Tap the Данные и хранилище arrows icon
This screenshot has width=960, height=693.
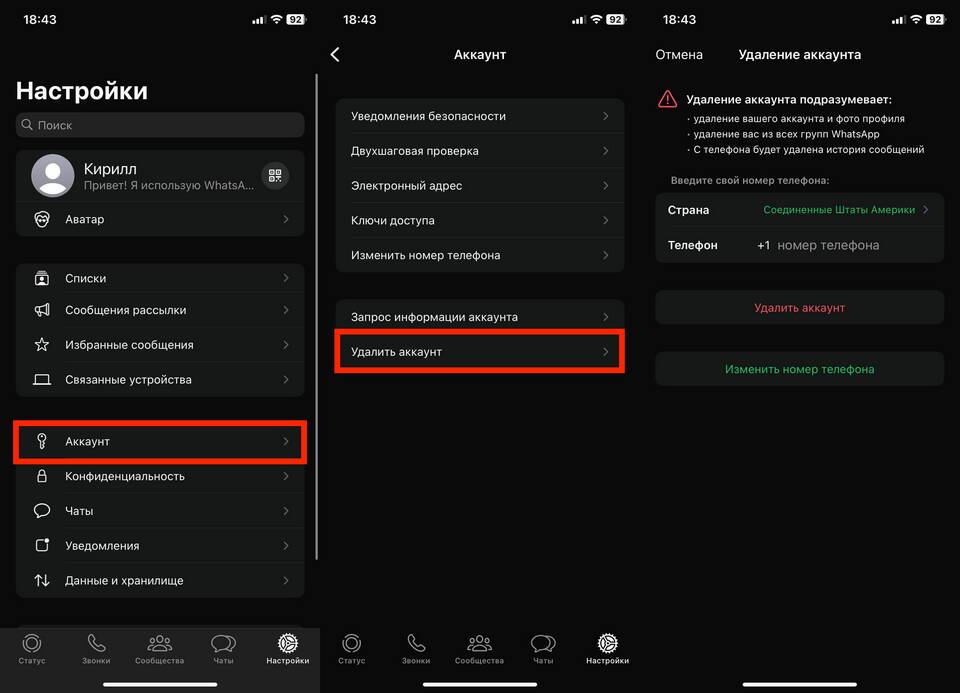click(x=42, y=580)
